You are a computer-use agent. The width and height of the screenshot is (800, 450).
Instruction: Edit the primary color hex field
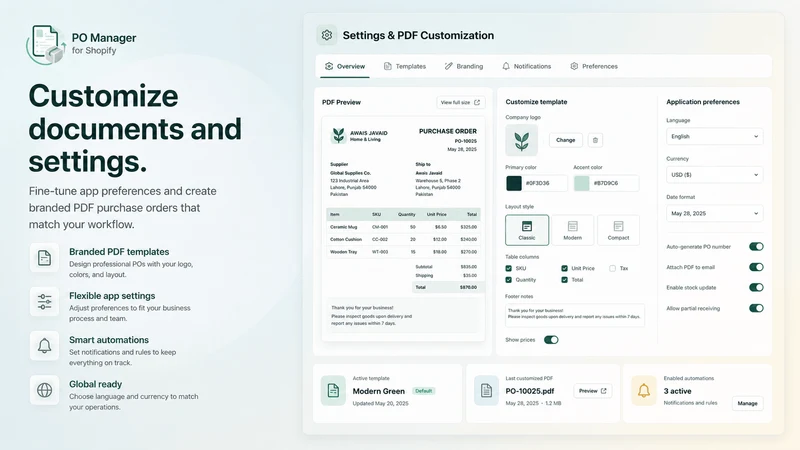click(544, 183)
